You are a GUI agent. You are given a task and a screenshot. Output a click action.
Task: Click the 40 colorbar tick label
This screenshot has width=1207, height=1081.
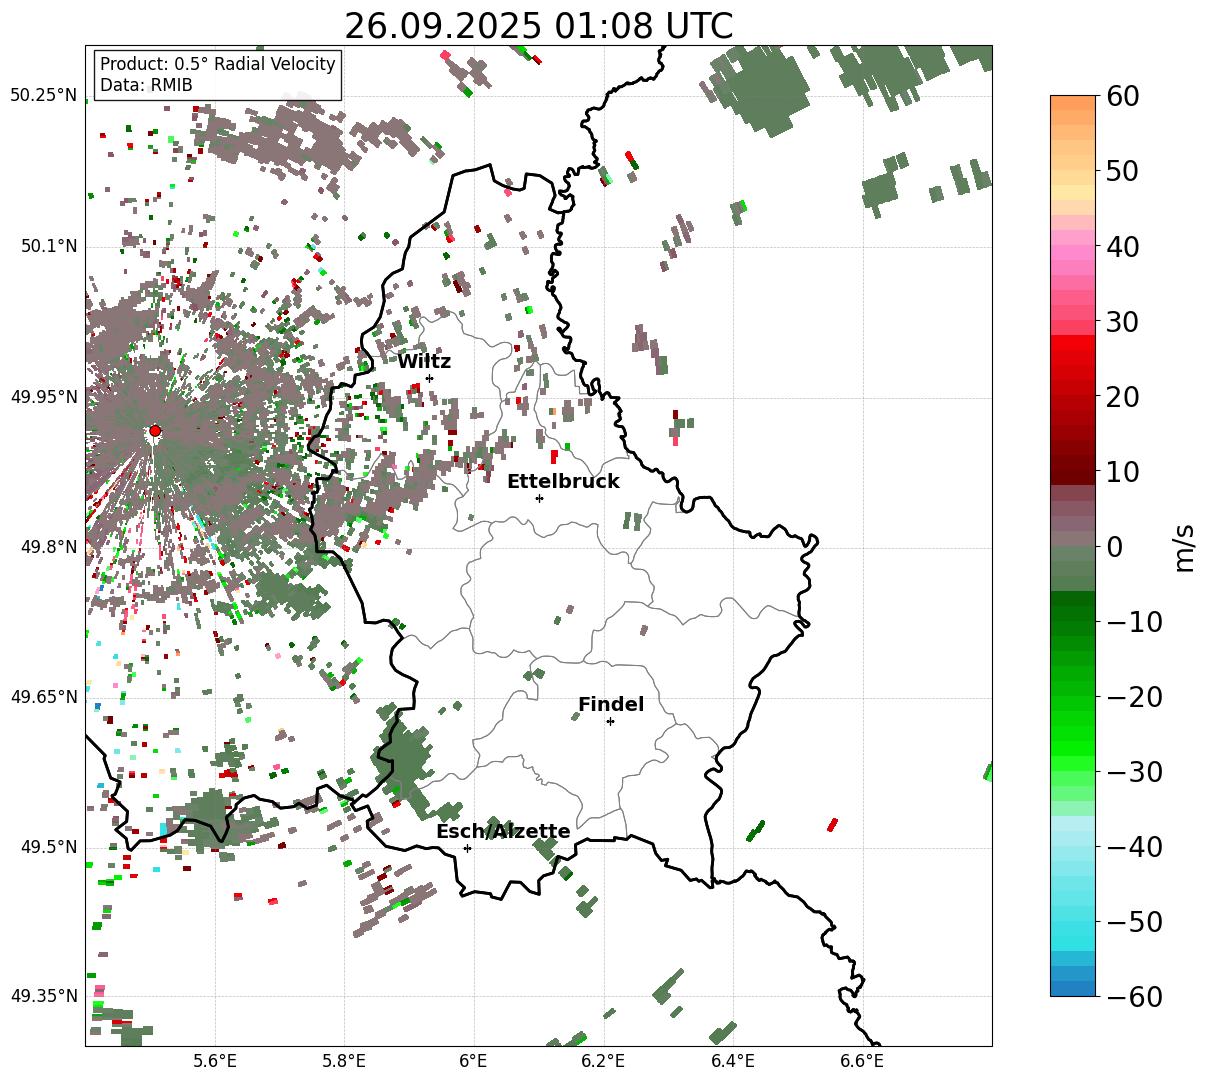click(x=1123, y=246)
